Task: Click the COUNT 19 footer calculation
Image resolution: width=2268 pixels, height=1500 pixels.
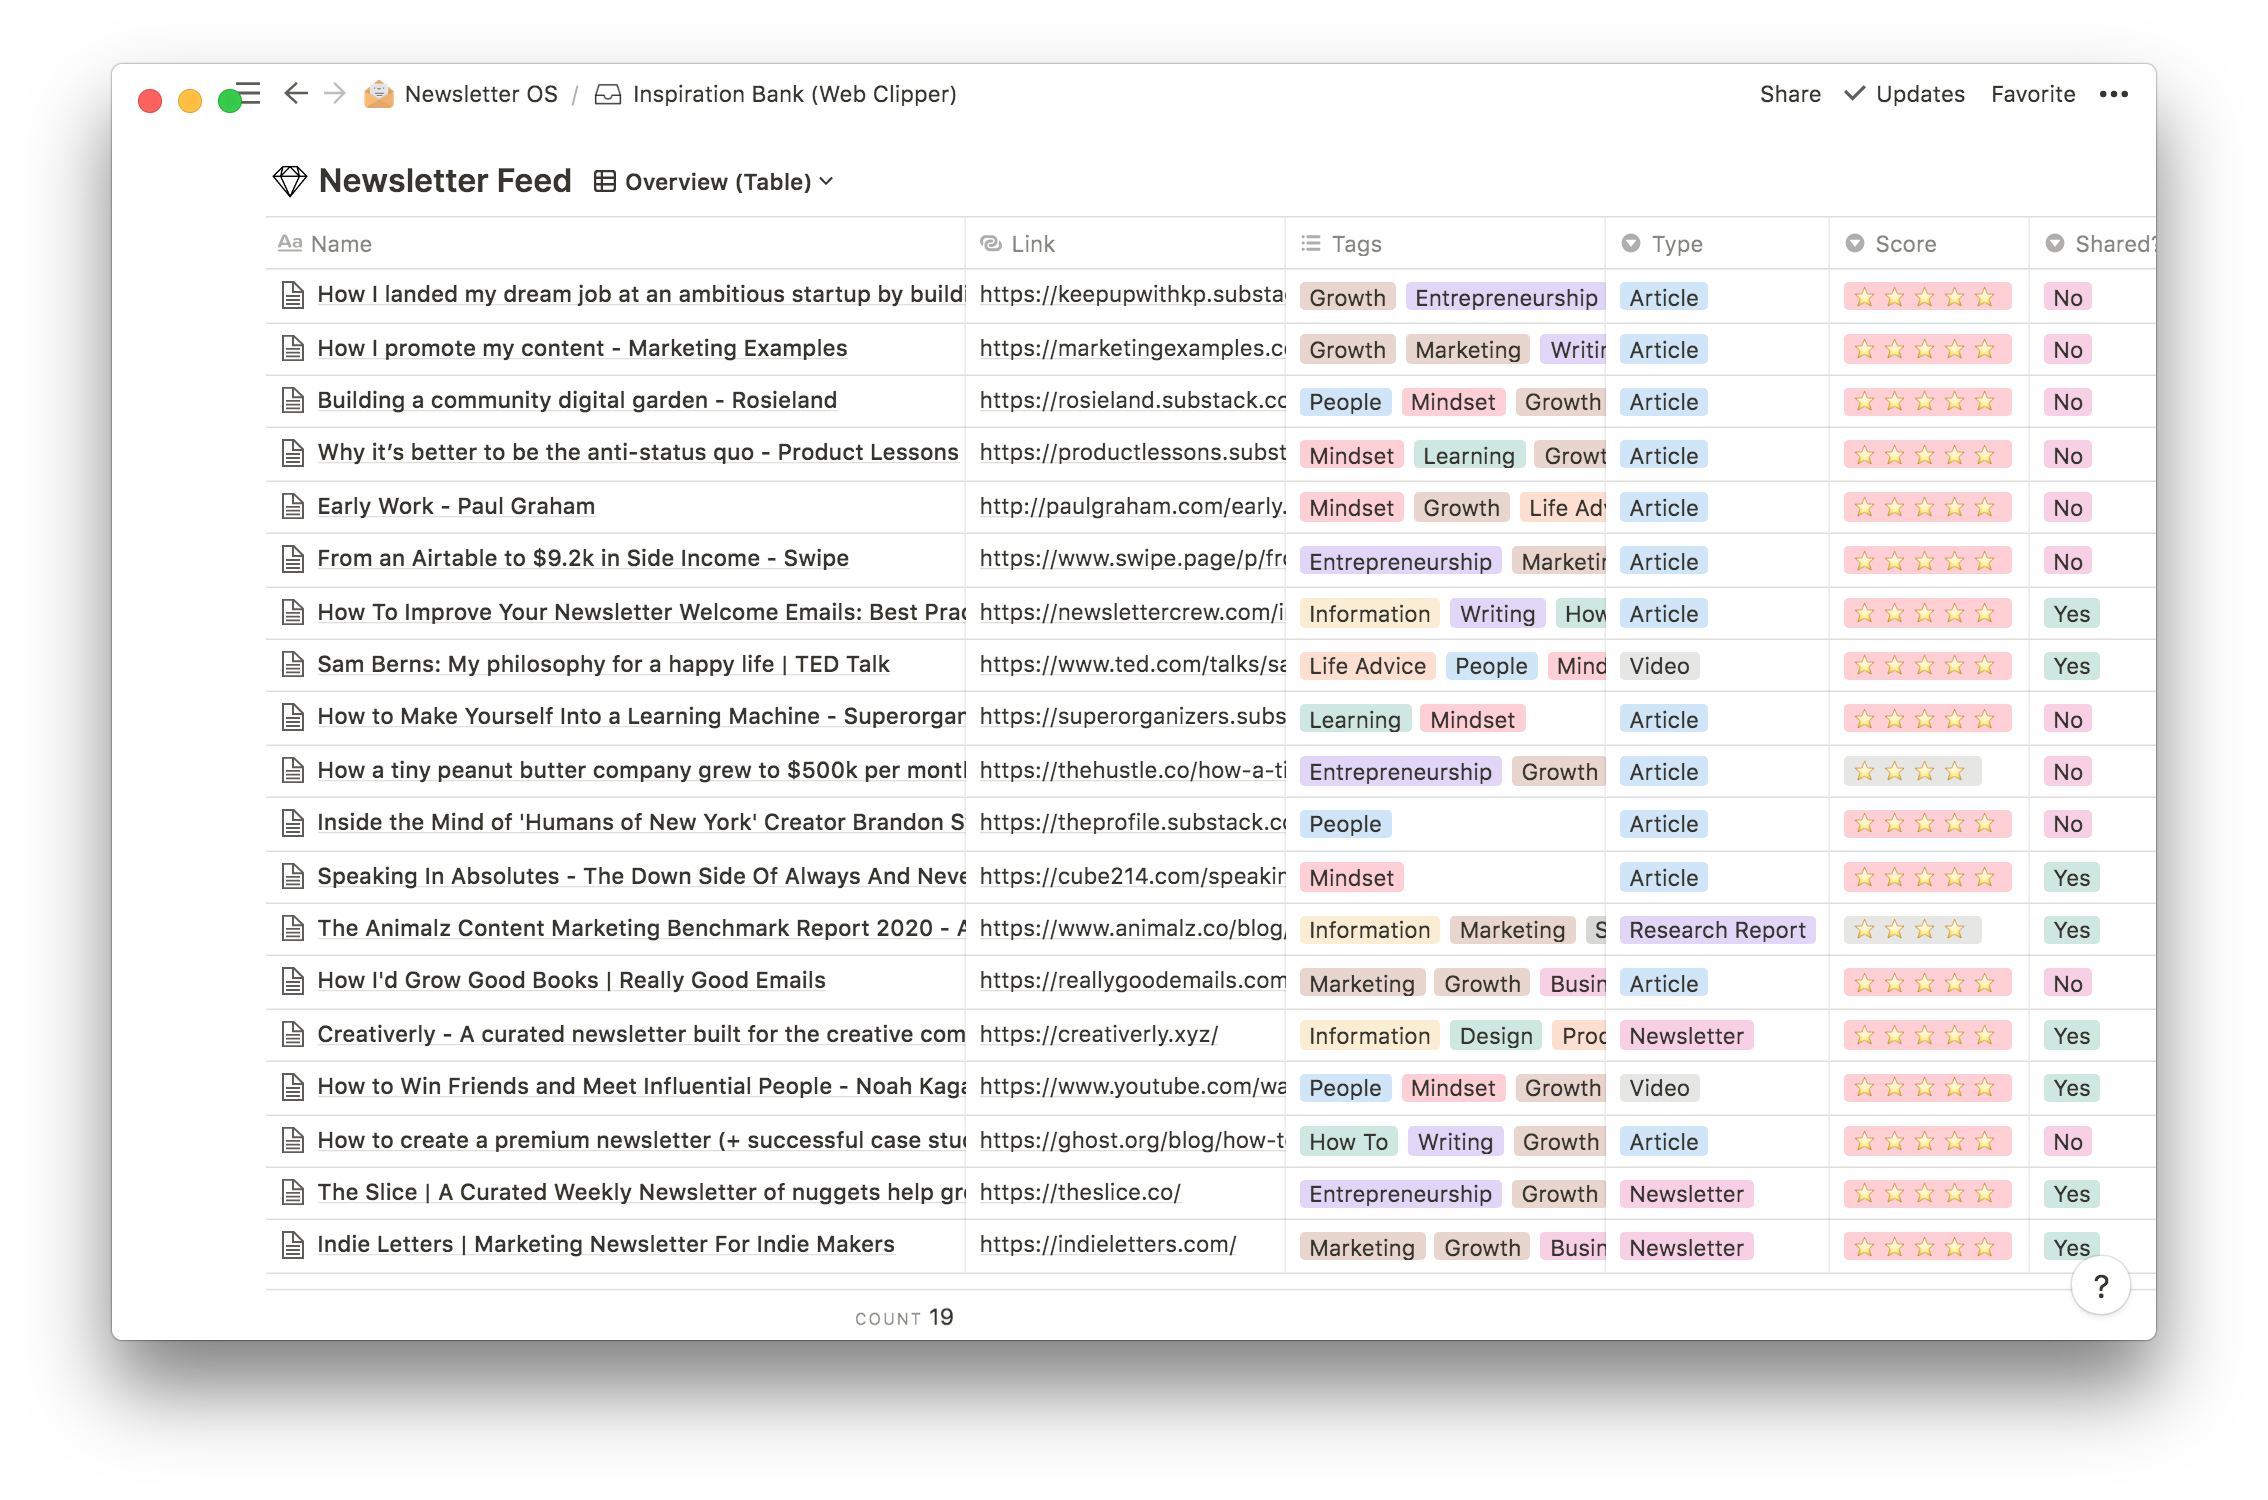Action: (904, 1318)
